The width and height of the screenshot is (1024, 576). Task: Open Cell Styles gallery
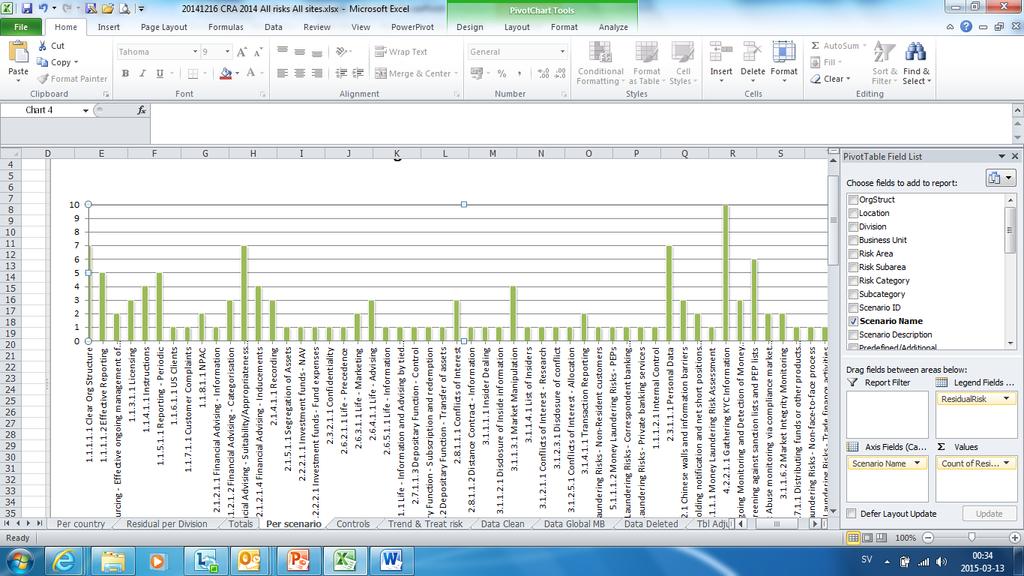click(683, 63)
